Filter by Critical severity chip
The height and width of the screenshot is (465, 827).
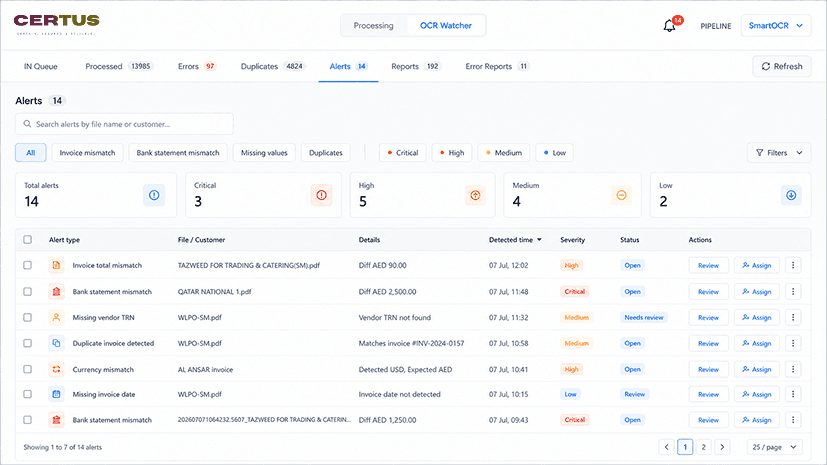[402, 153]
